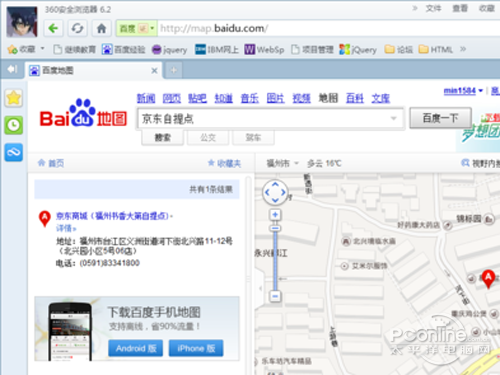The height and width of the screenshot is (375, 500).
Task: Open the 论坛 bookmark folder
Action: (x=399, y=50)
